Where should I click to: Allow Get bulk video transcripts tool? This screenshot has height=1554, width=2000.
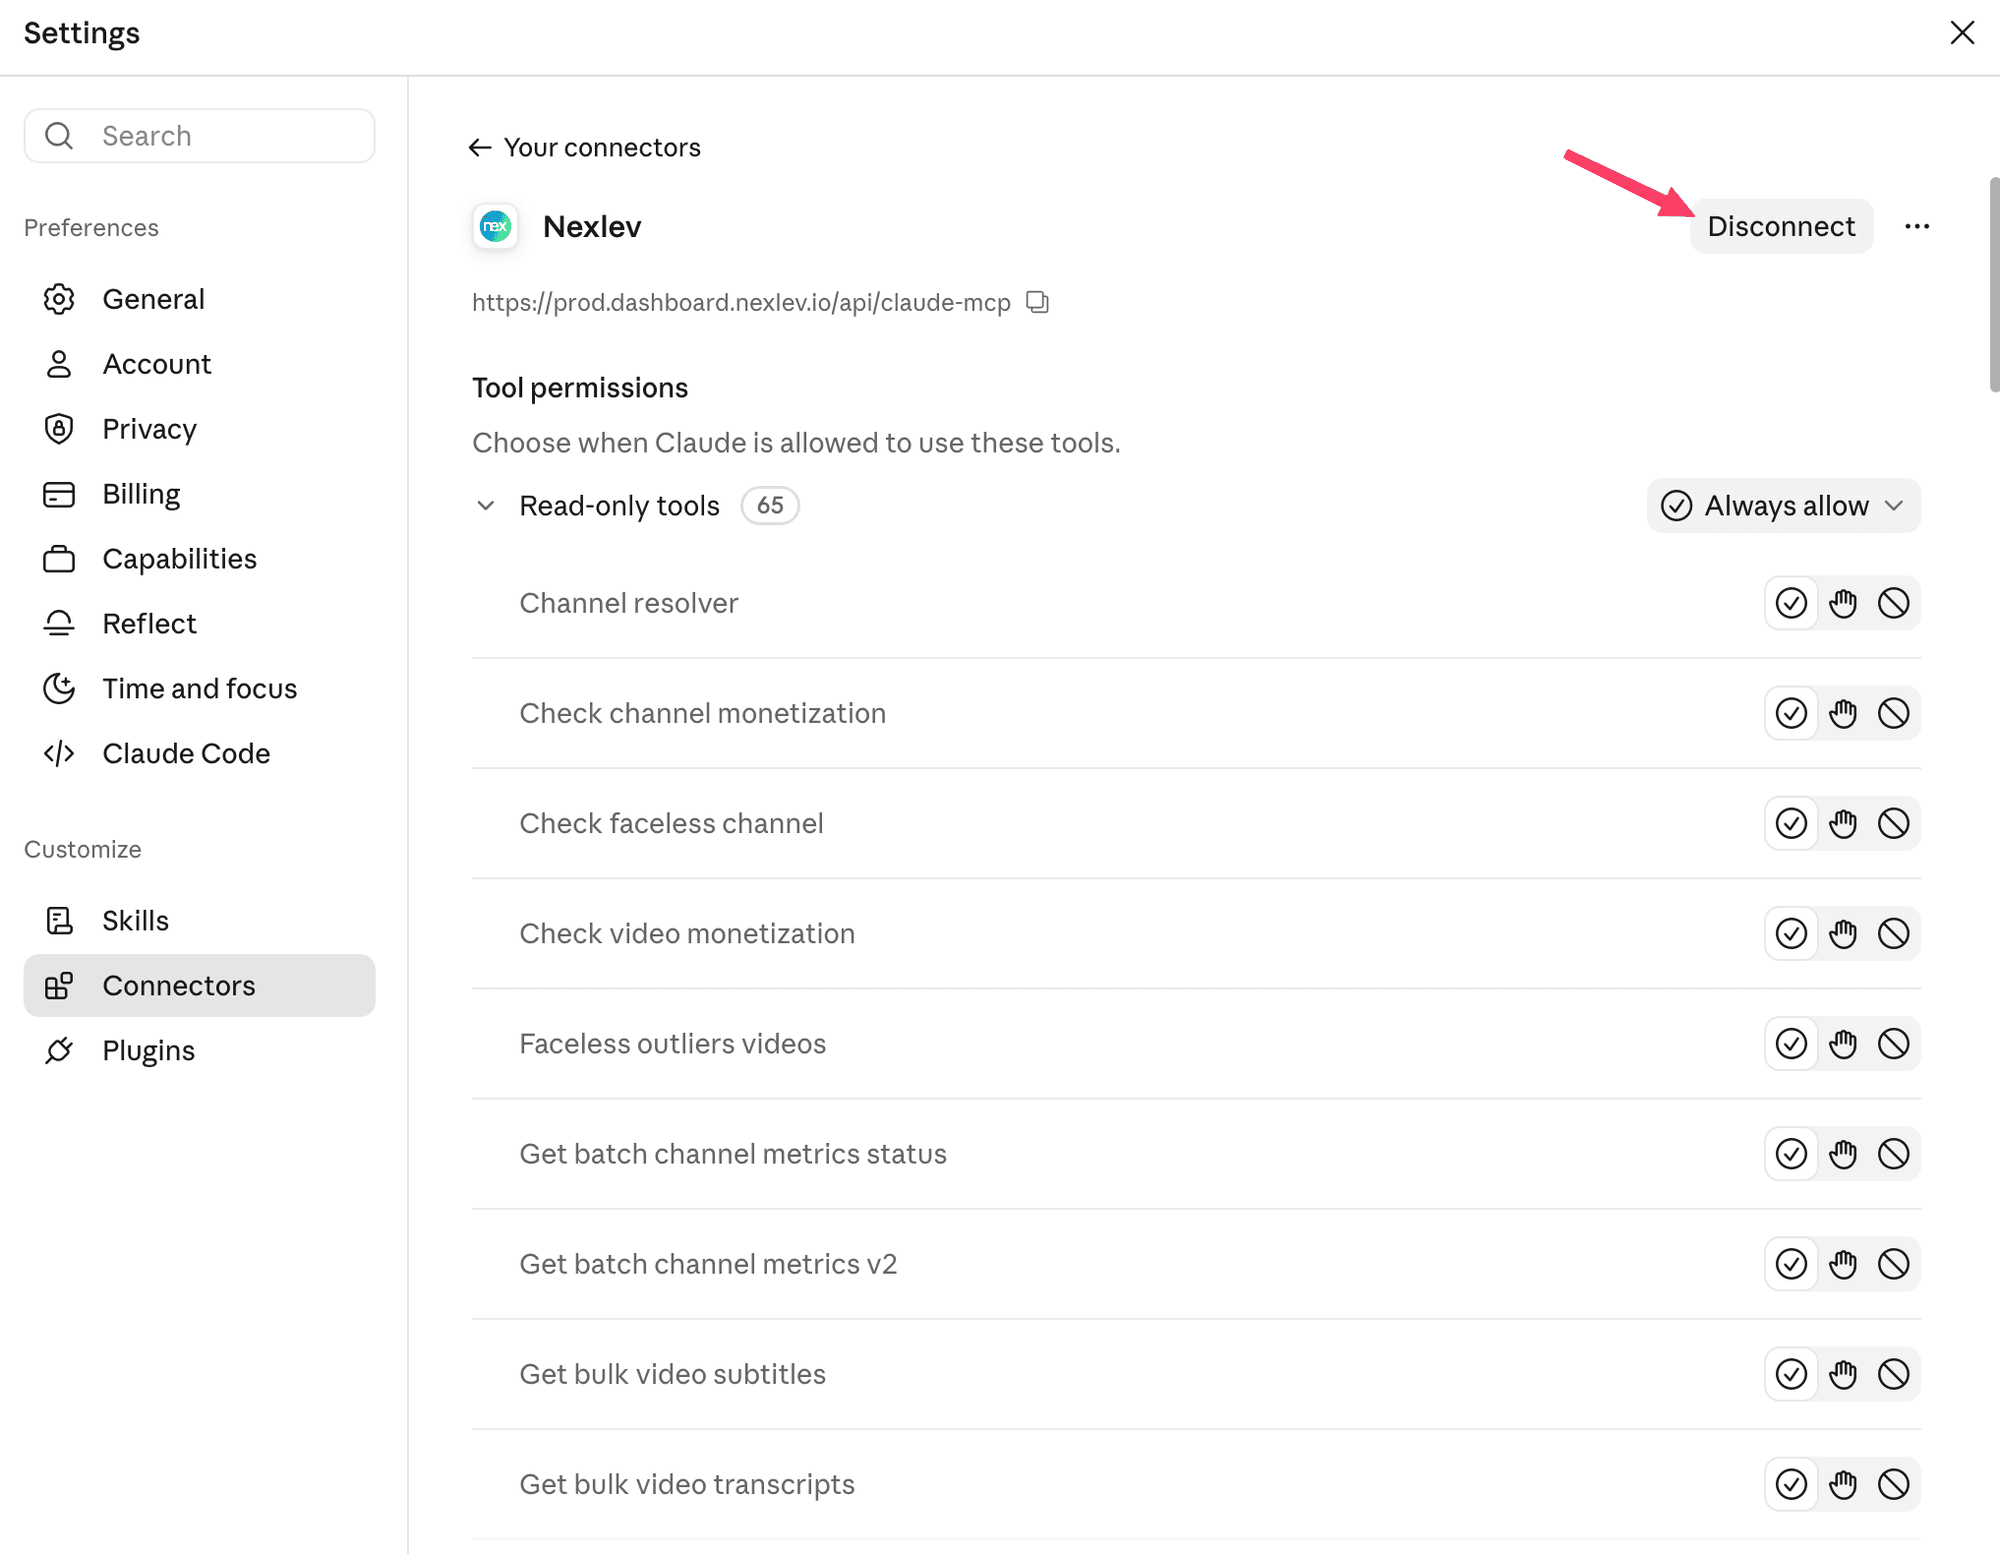[1791, 1483]
